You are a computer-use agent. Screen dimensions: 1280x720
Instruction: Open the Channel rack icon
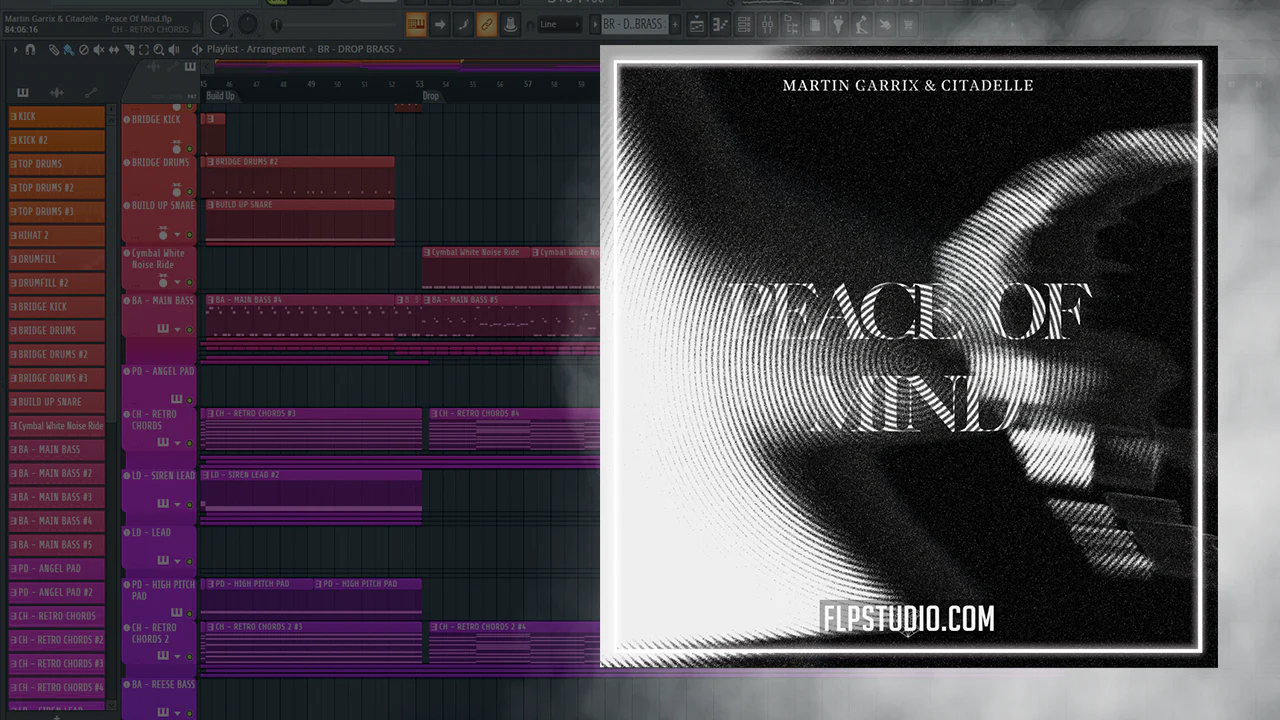[745, 24]
